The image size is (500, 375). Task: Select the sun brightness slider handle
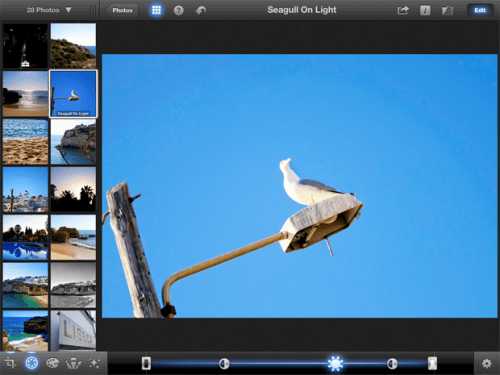pos(335,363)
